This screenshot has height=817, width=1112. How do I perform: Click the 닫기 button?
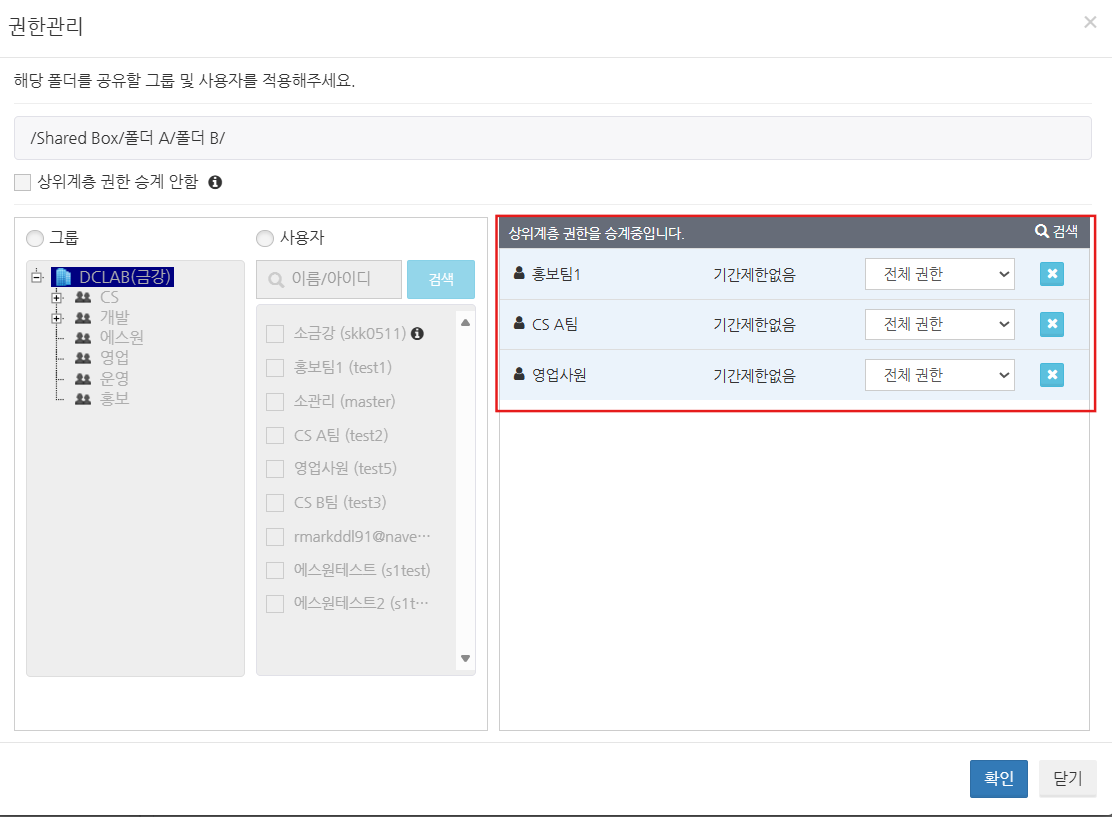[1067, 779]
